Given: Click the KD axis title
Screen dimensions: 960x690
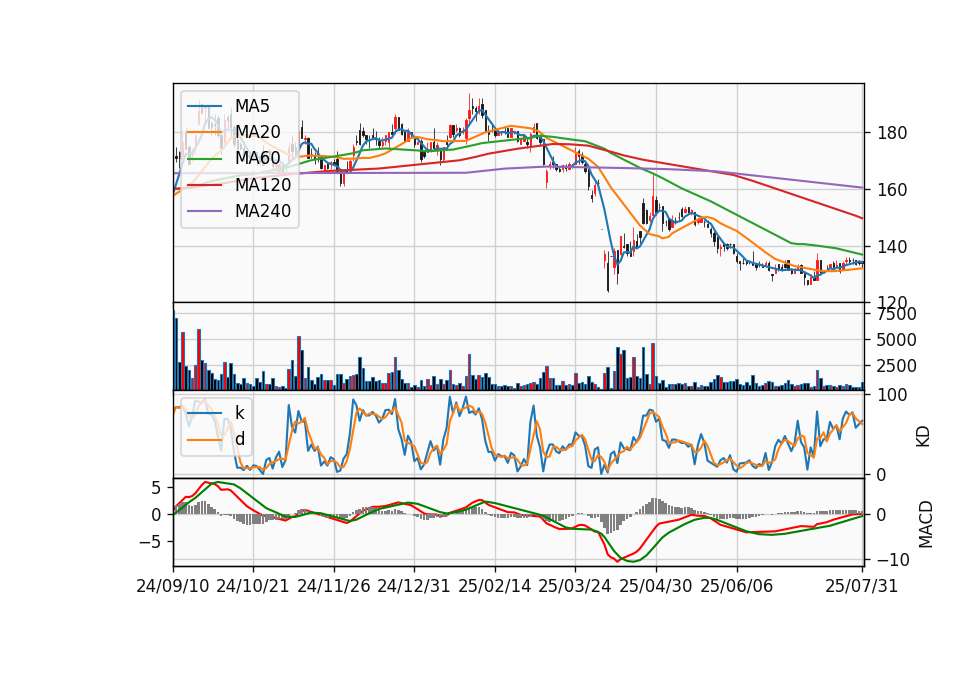Looking at the screenshot, I should pos(923,436).
